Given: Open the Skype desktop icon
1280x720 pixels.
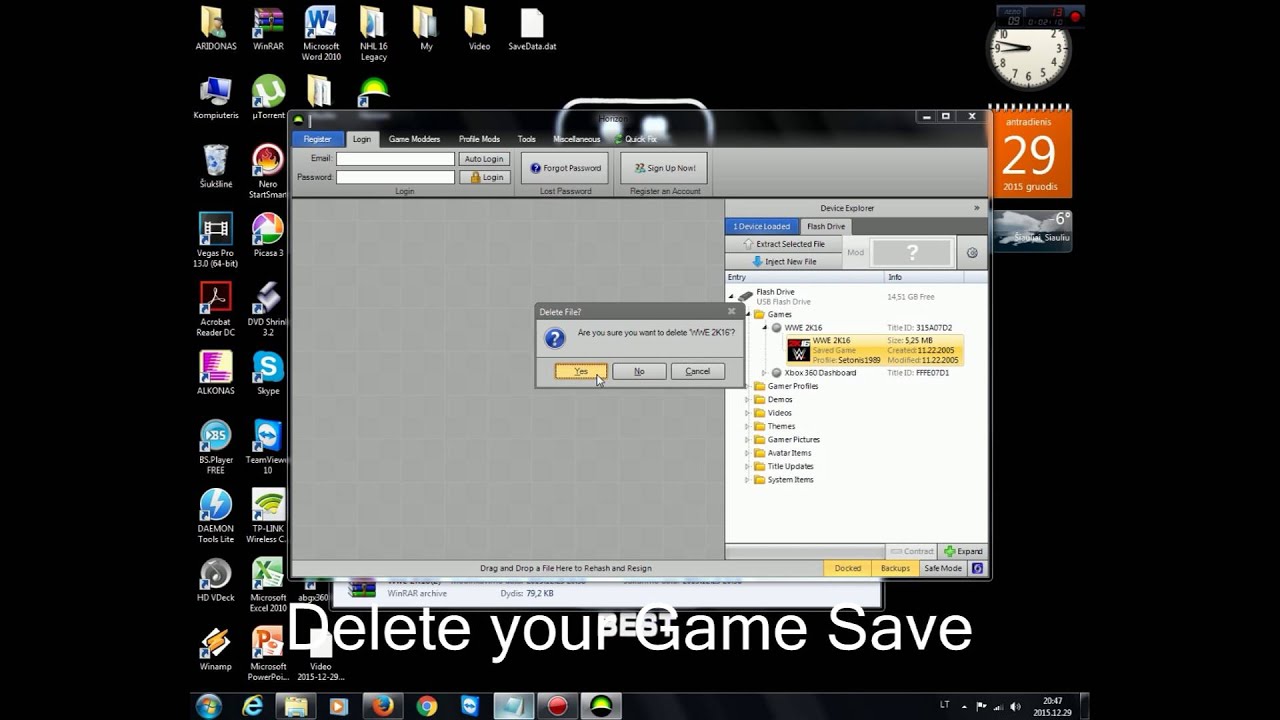Looking at the screenshot, I should (x=268, y=373).
